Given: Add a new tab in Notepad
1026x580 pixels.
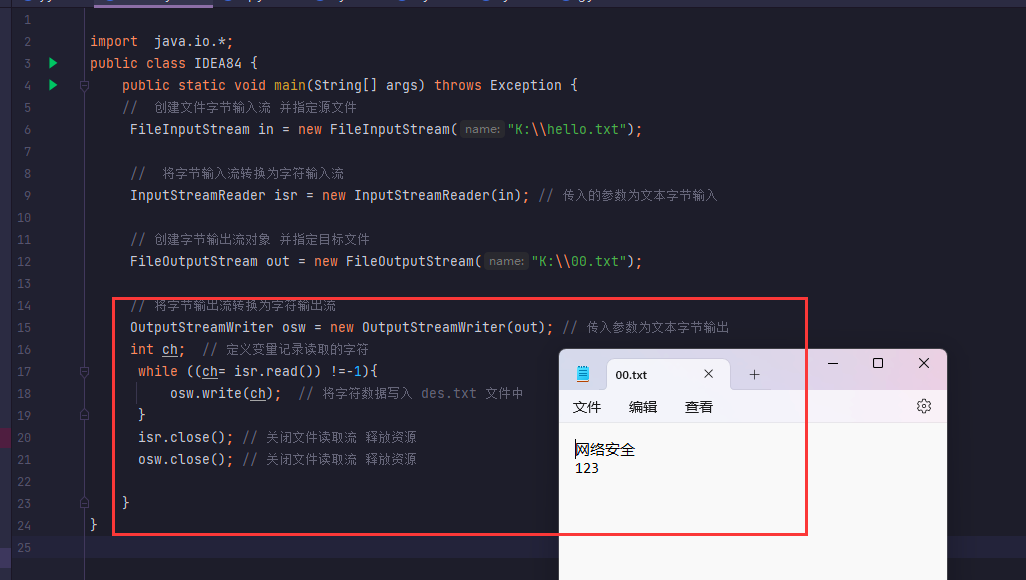Looking at the screenshot, I should pos(754,374).
